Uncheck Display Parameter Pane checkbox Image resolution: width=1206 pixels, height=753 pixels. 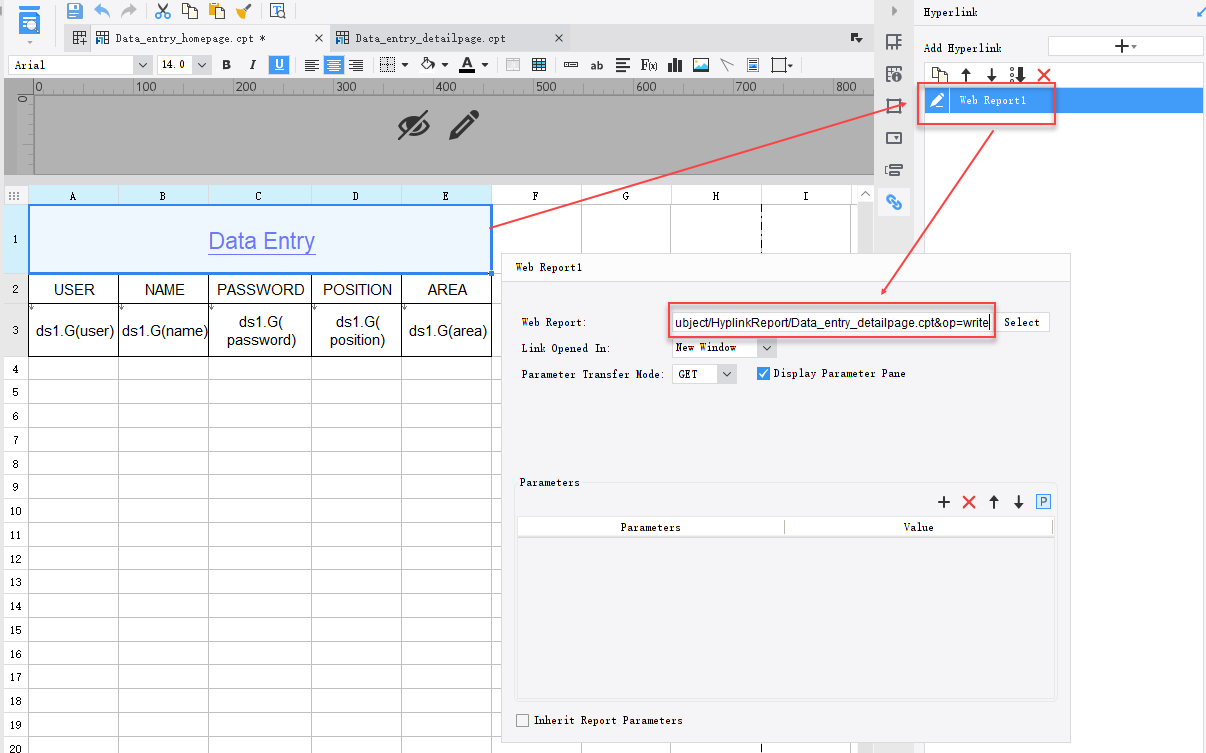(763, 373)
